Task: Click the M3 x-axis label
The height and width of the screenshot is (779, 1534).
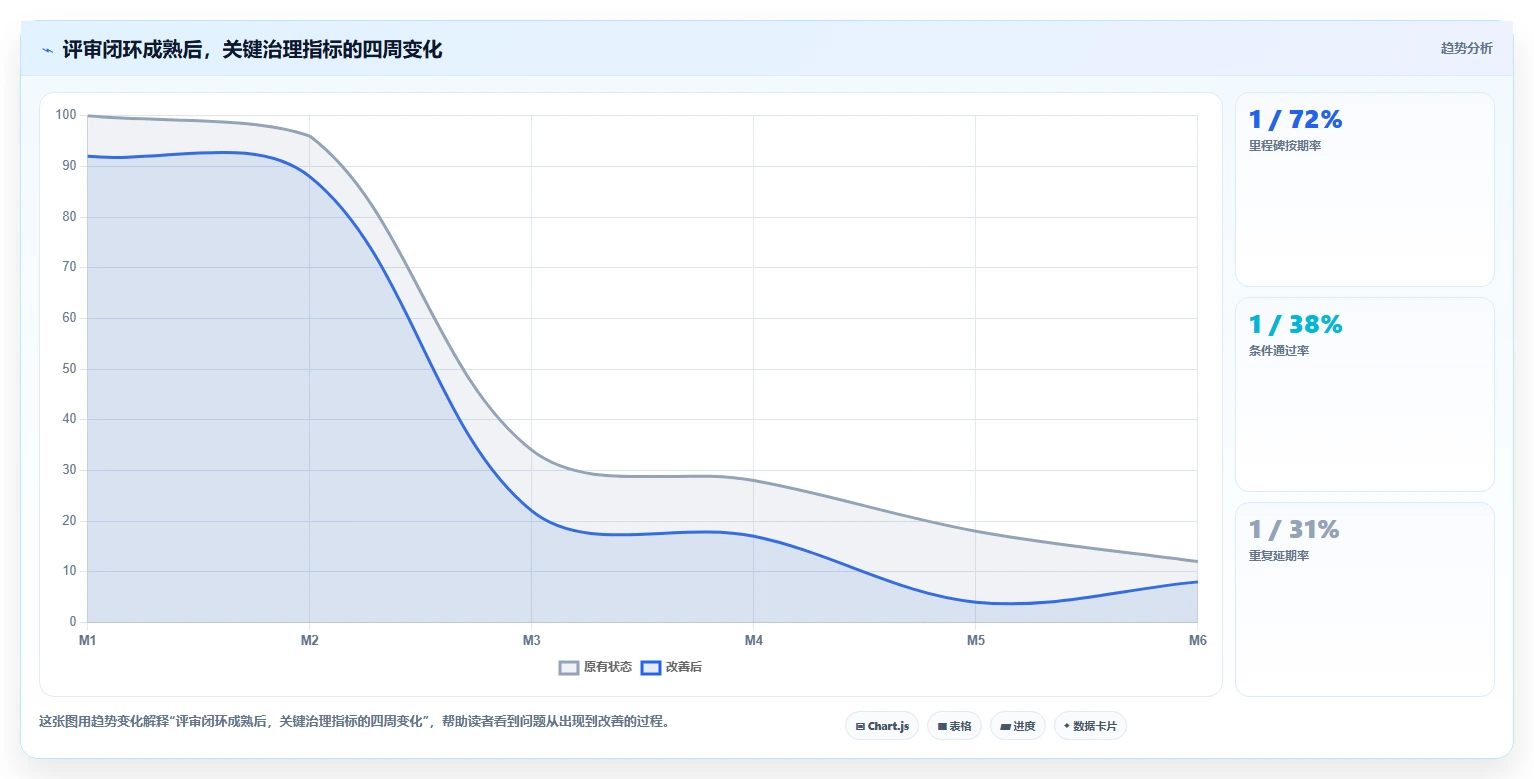Action: click(x=531, y=640)
